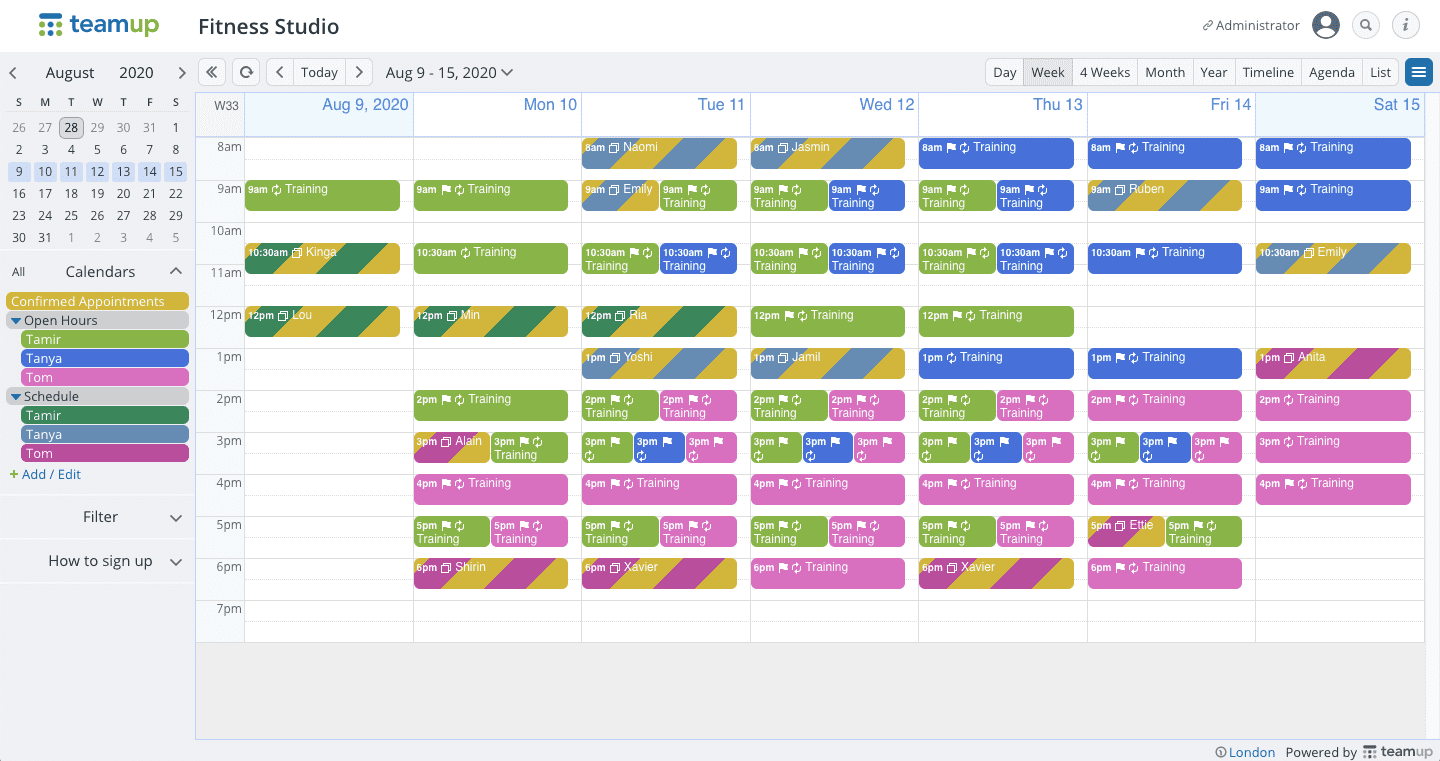The width and height of the screenshot is (1440, 761).
Task: Switch to Month view
Action: pos(1165,72)
